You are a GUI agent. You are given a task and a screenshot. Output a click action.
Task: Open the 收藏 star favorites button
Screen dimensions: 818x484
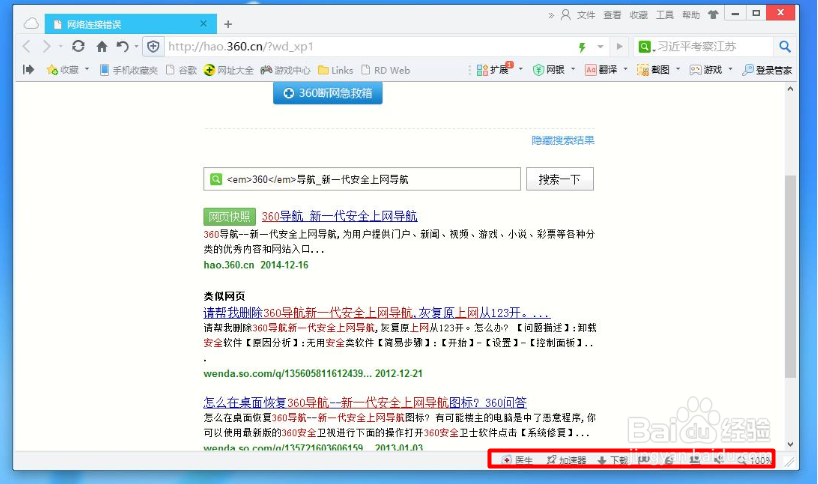[x=62, y=69]
